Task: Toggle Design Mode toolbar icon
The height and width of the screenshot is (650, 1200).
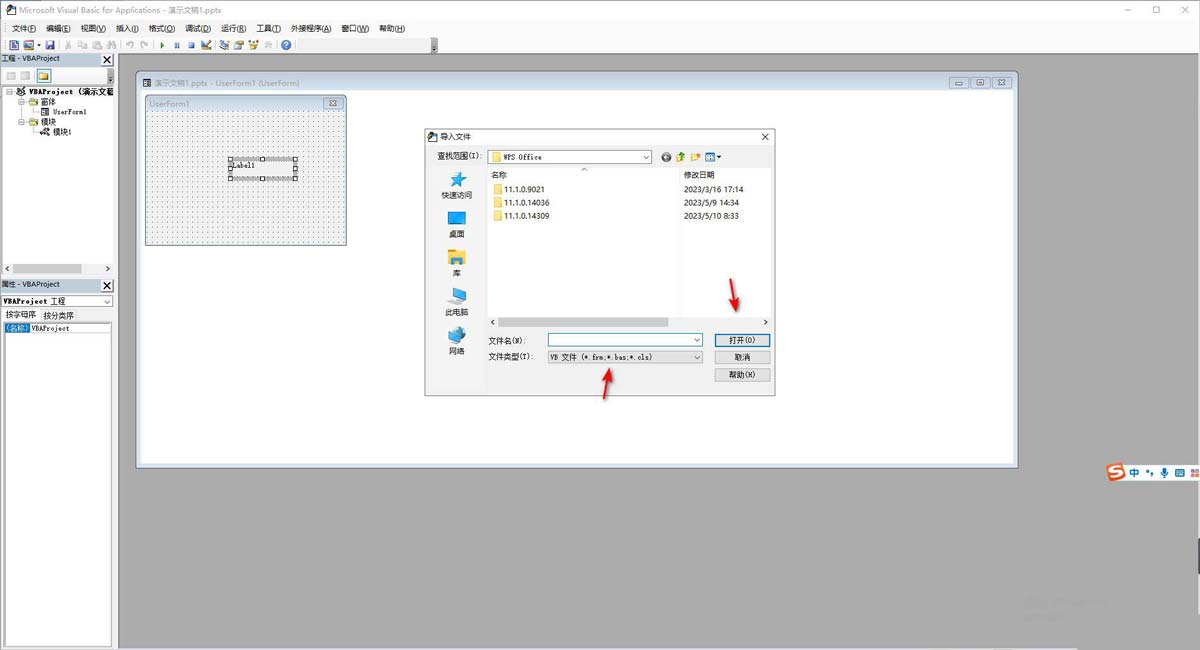Action: (206, 45)
